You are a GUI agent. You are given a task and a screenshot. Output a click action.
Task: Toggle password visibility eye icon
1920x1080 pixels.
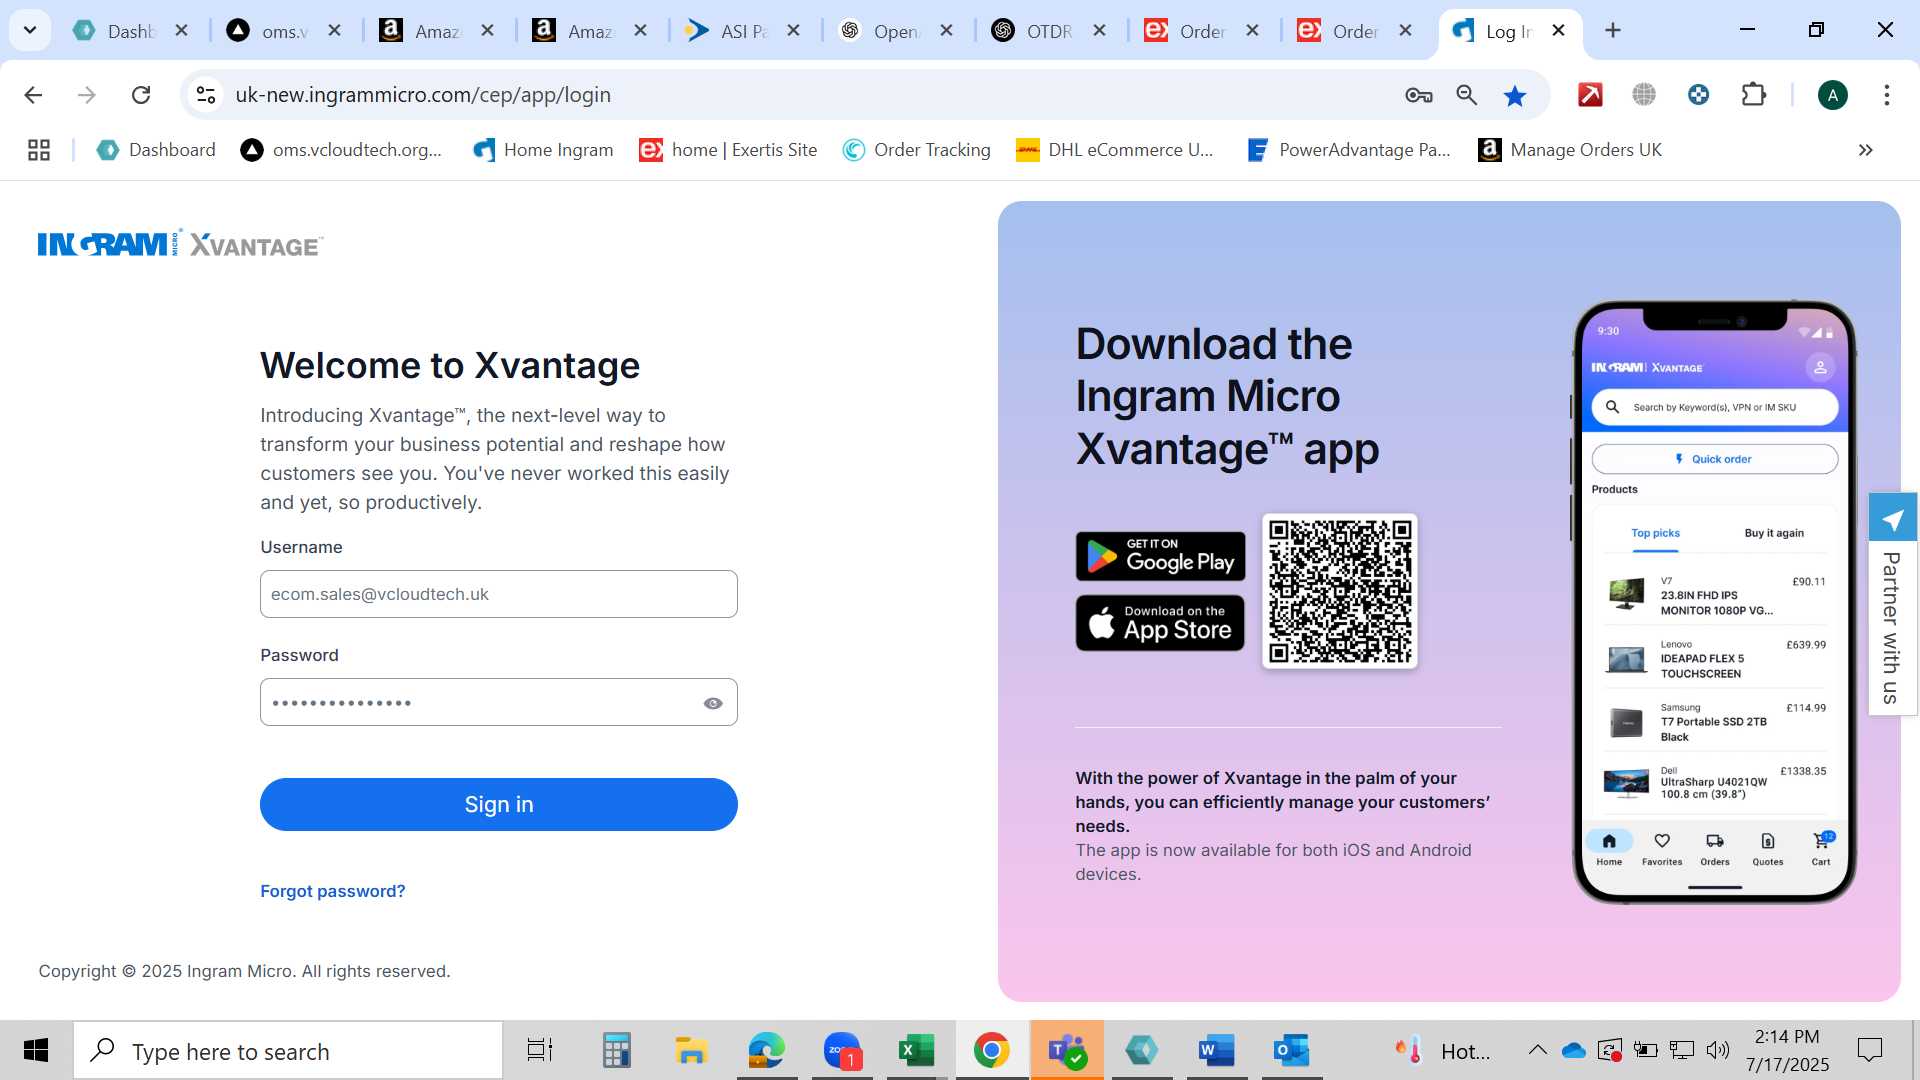pyautogui.click(x=713, y=703)
